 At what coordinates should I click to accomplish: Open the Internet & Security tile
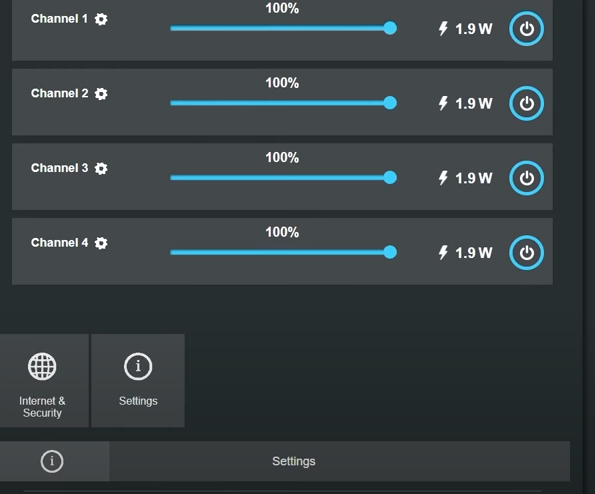coord(44,381)
